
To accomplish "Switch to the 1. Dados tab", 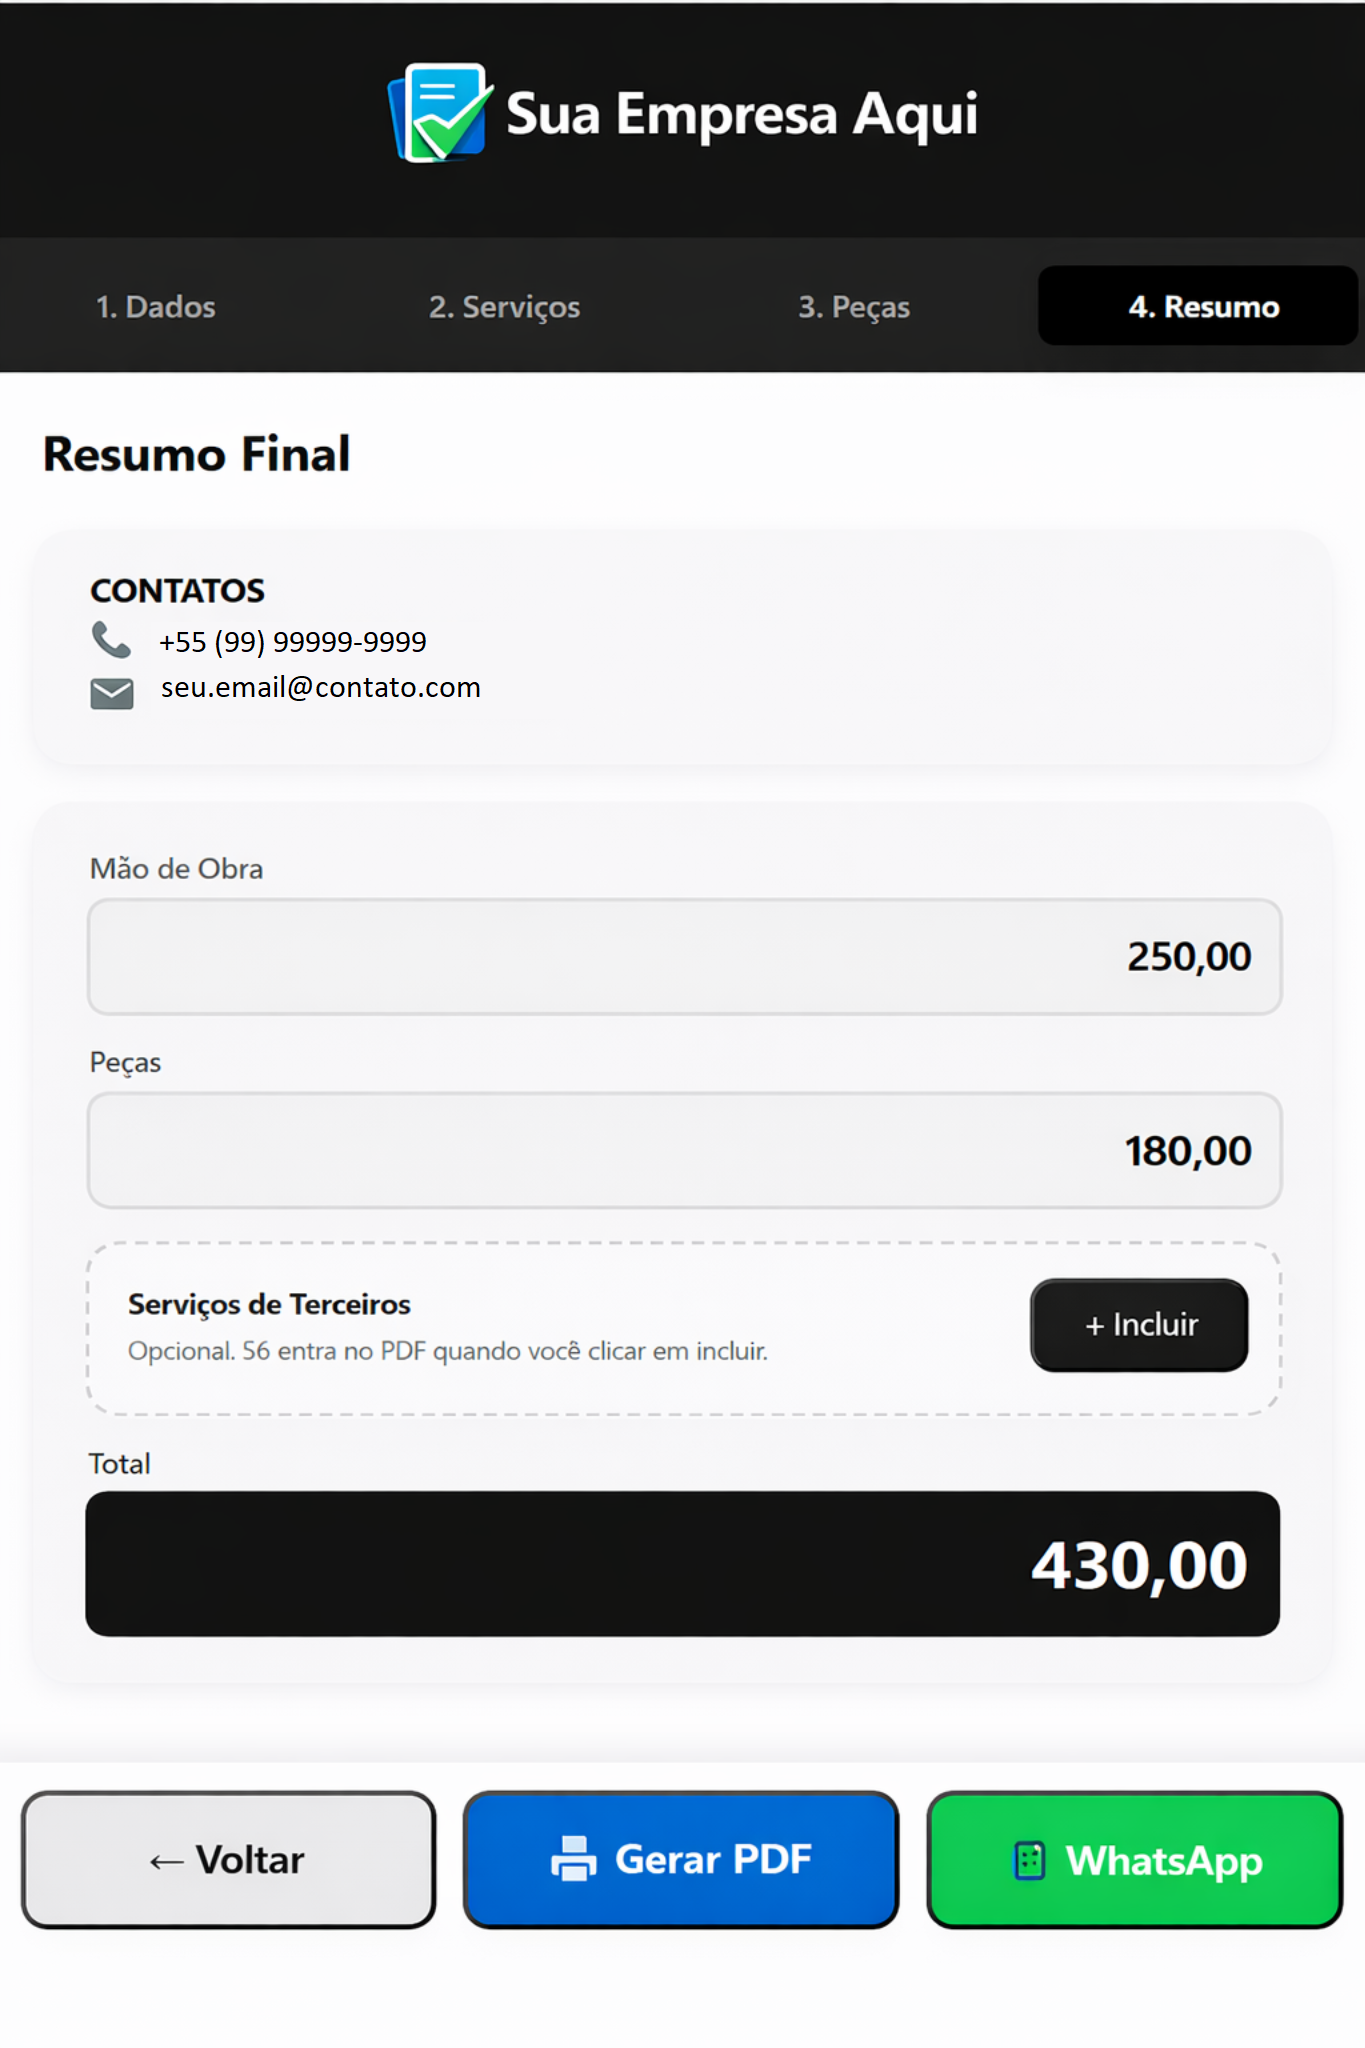I will 156,307.
